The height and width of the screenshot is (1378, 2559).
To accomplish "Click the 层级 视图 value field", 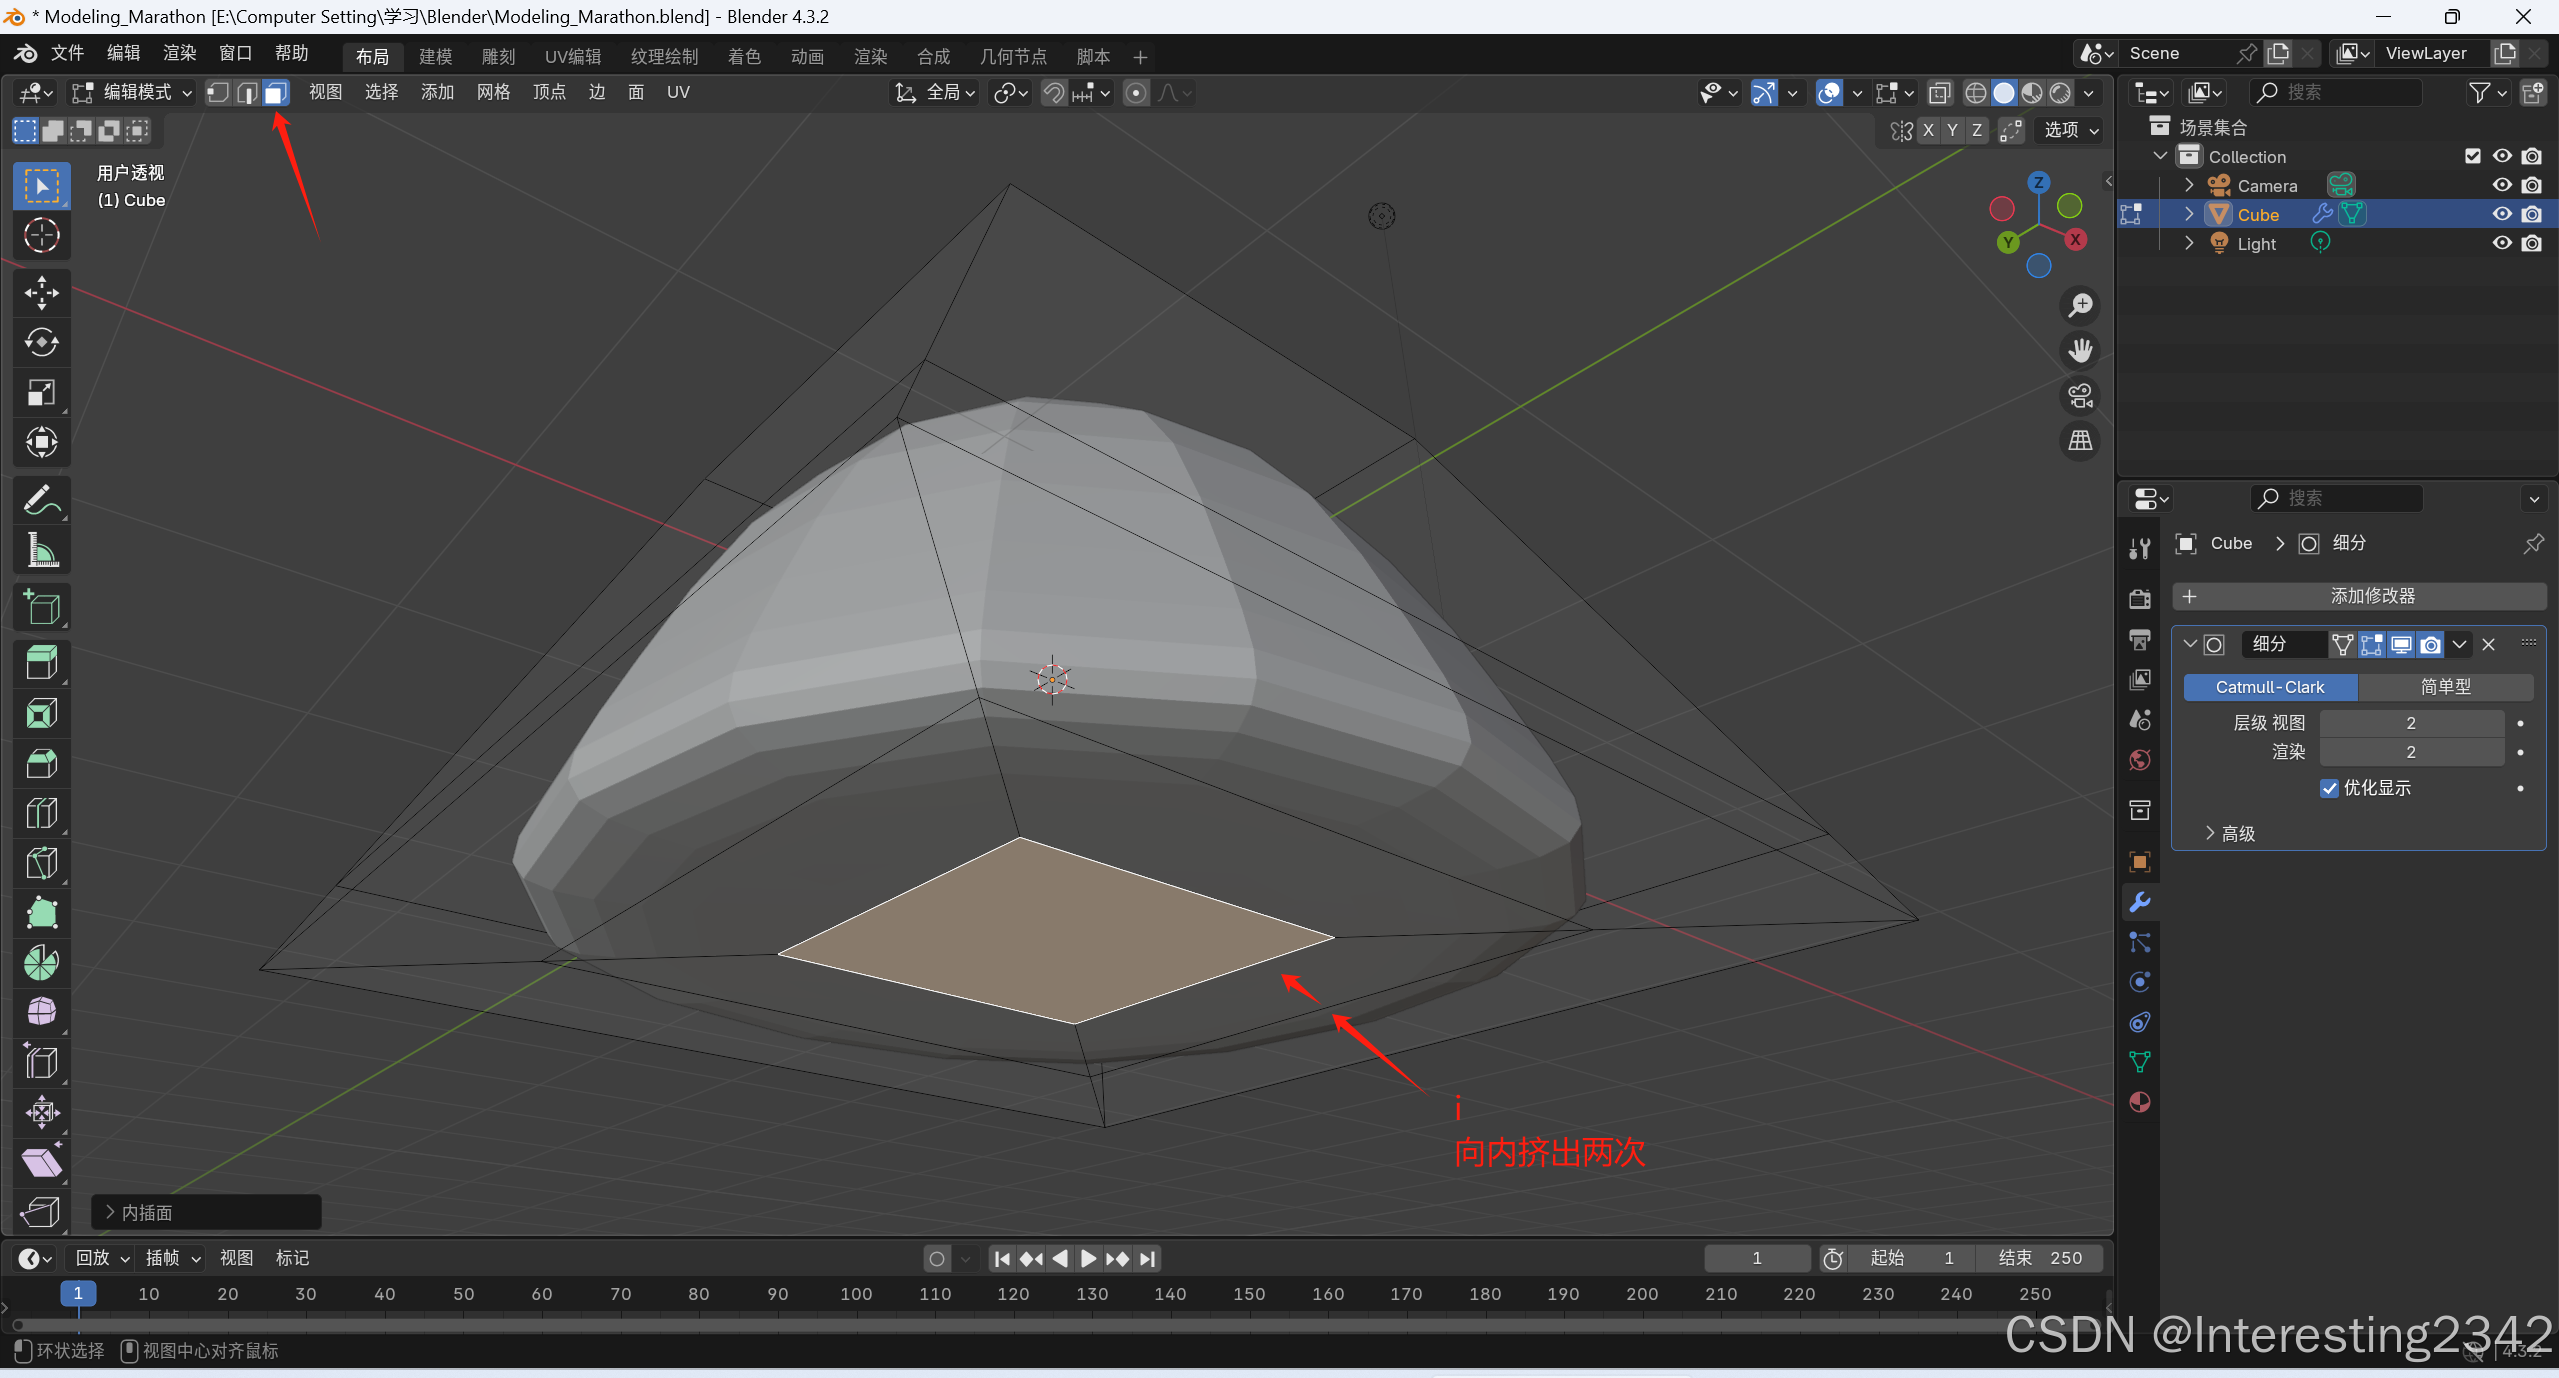I will pyautogui.click(x=2410, y=723).
